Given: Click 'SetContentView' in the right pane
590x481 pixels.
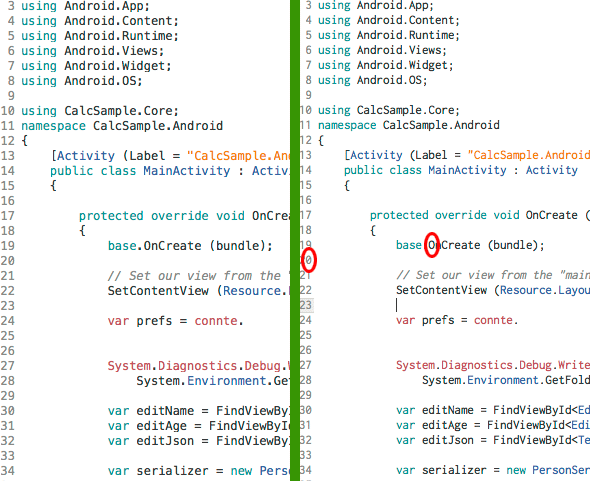Looking at the screenshot, I should [x=441, y=290].
